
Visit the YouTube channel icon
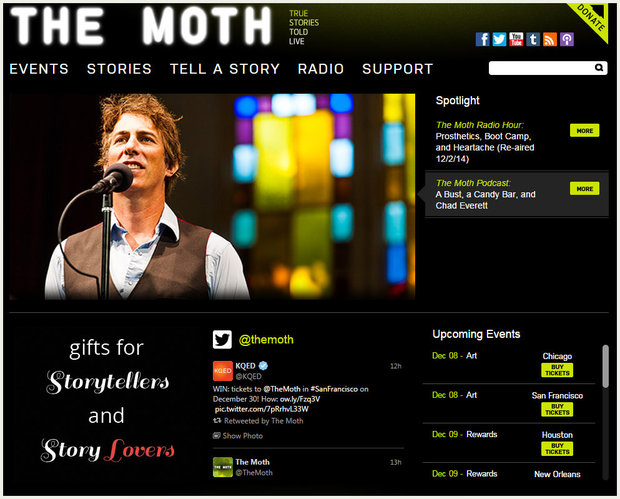tap(516, 40)
